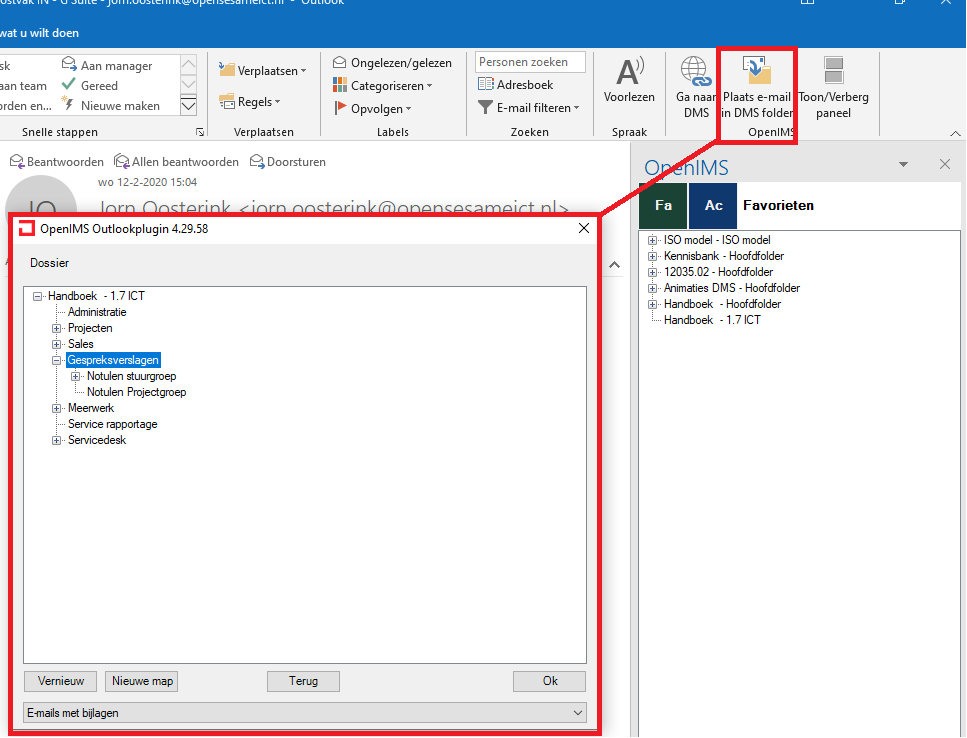The height and width of the screenshot is (738, 967).
Task: Select the Fa favorites tab
Action: [x=663, y=205]
